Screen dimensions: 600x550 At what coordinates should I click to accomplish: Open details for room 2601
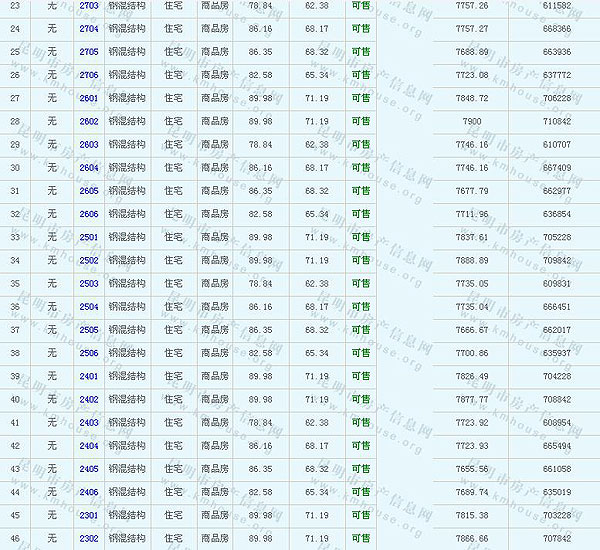pos(88,98)
